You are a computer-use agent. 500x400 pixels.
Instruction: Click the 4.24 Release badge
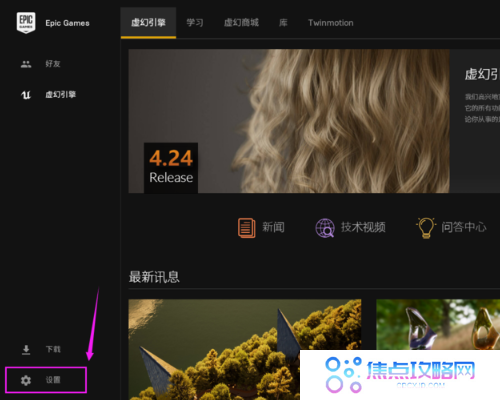(x=171, y=168)
